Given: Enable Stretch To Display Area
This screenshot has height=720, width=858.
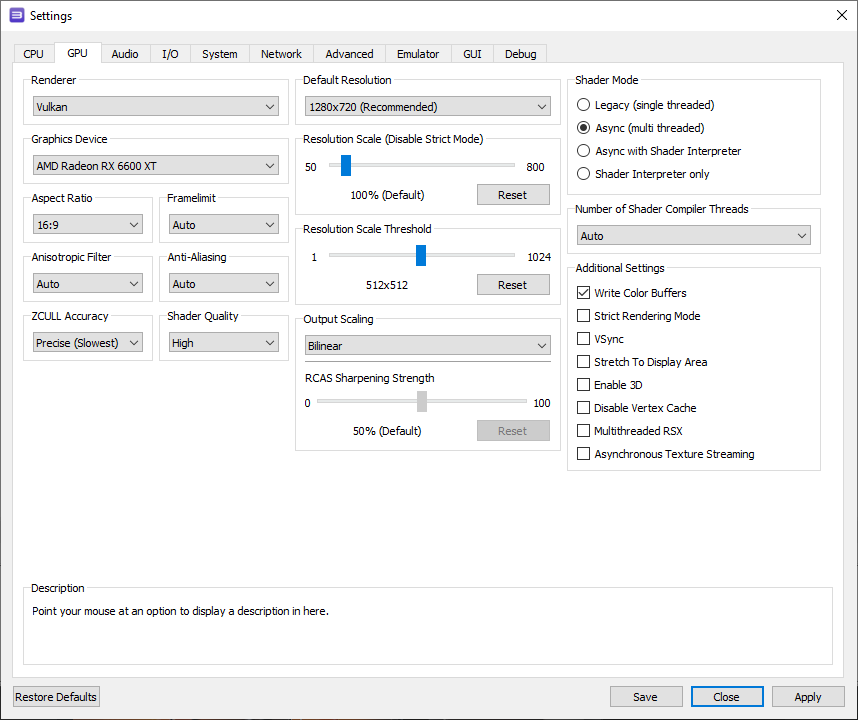Looking at the screenshot, I should point(583,361).
